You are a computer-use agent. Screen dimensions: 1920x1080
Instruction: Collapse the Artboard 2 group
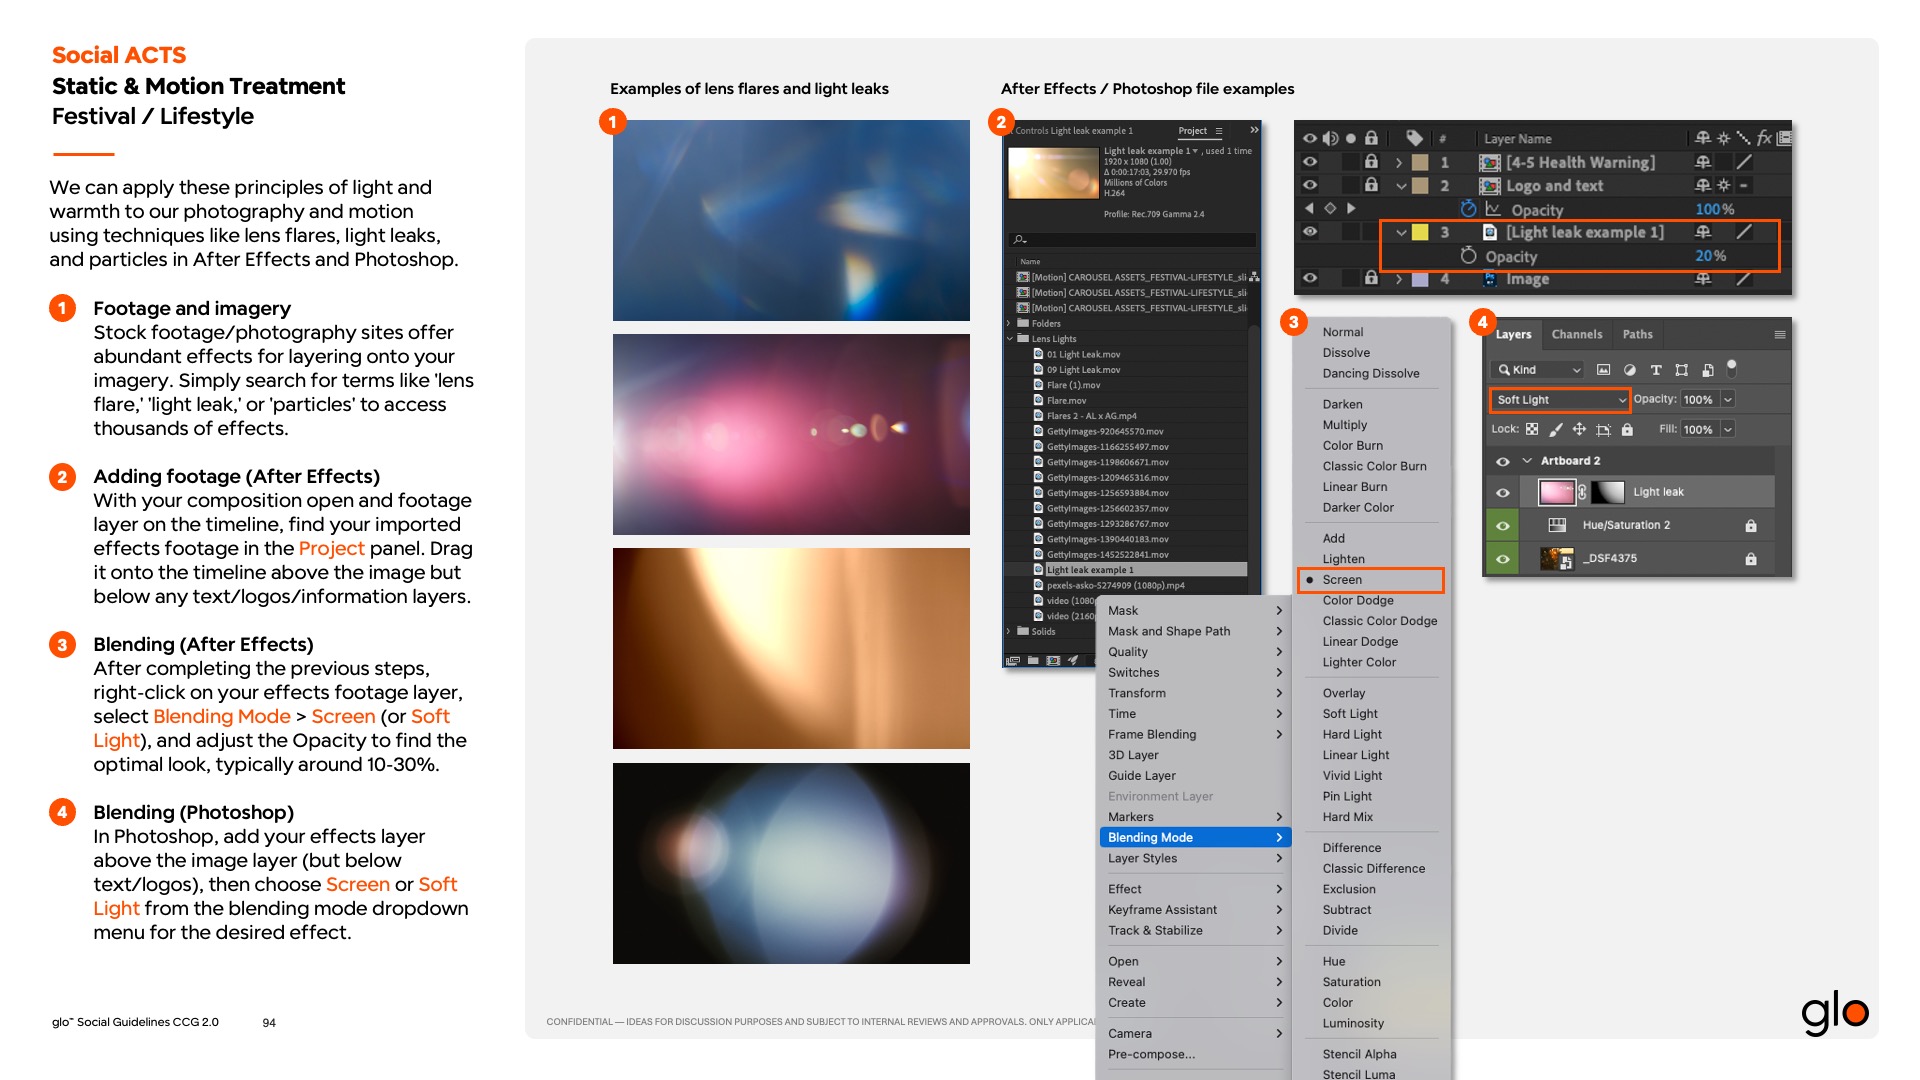(x=1527, y=461)
